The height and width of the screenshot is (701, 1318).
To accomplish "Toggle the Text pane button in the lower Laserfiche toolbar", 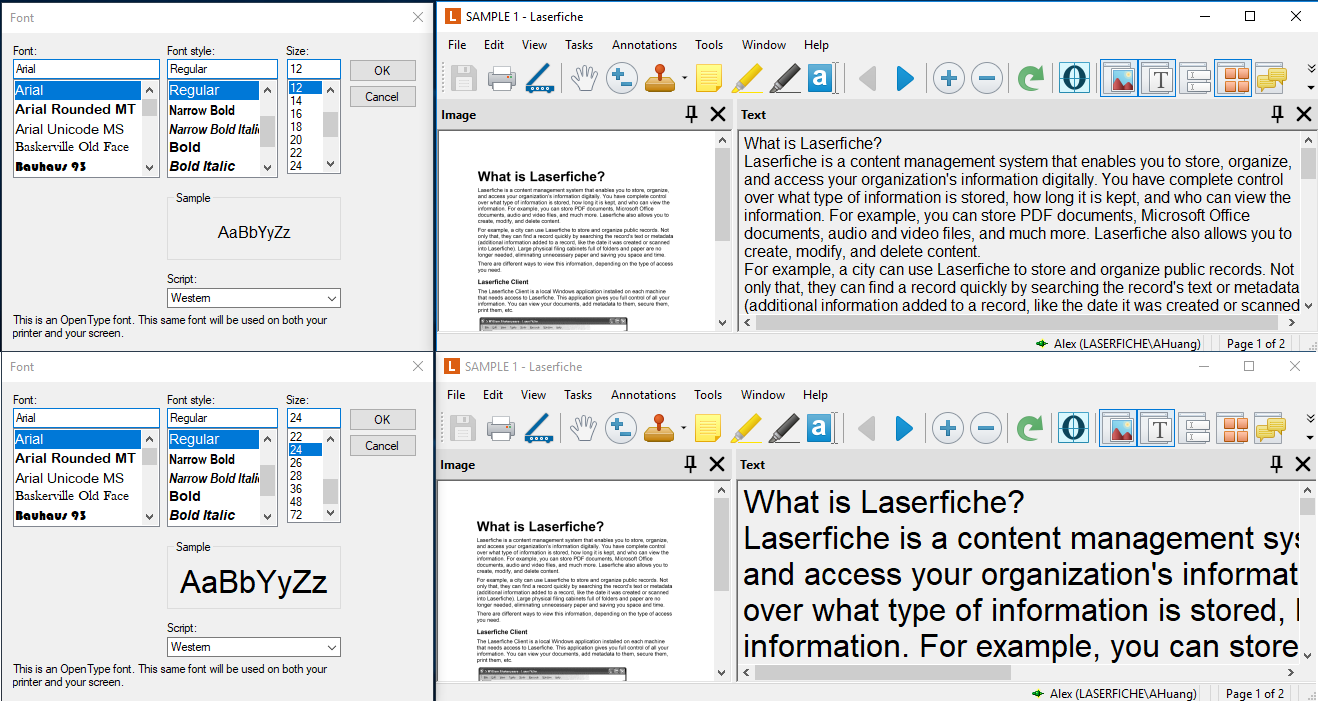I will [x=1157, y=428].
